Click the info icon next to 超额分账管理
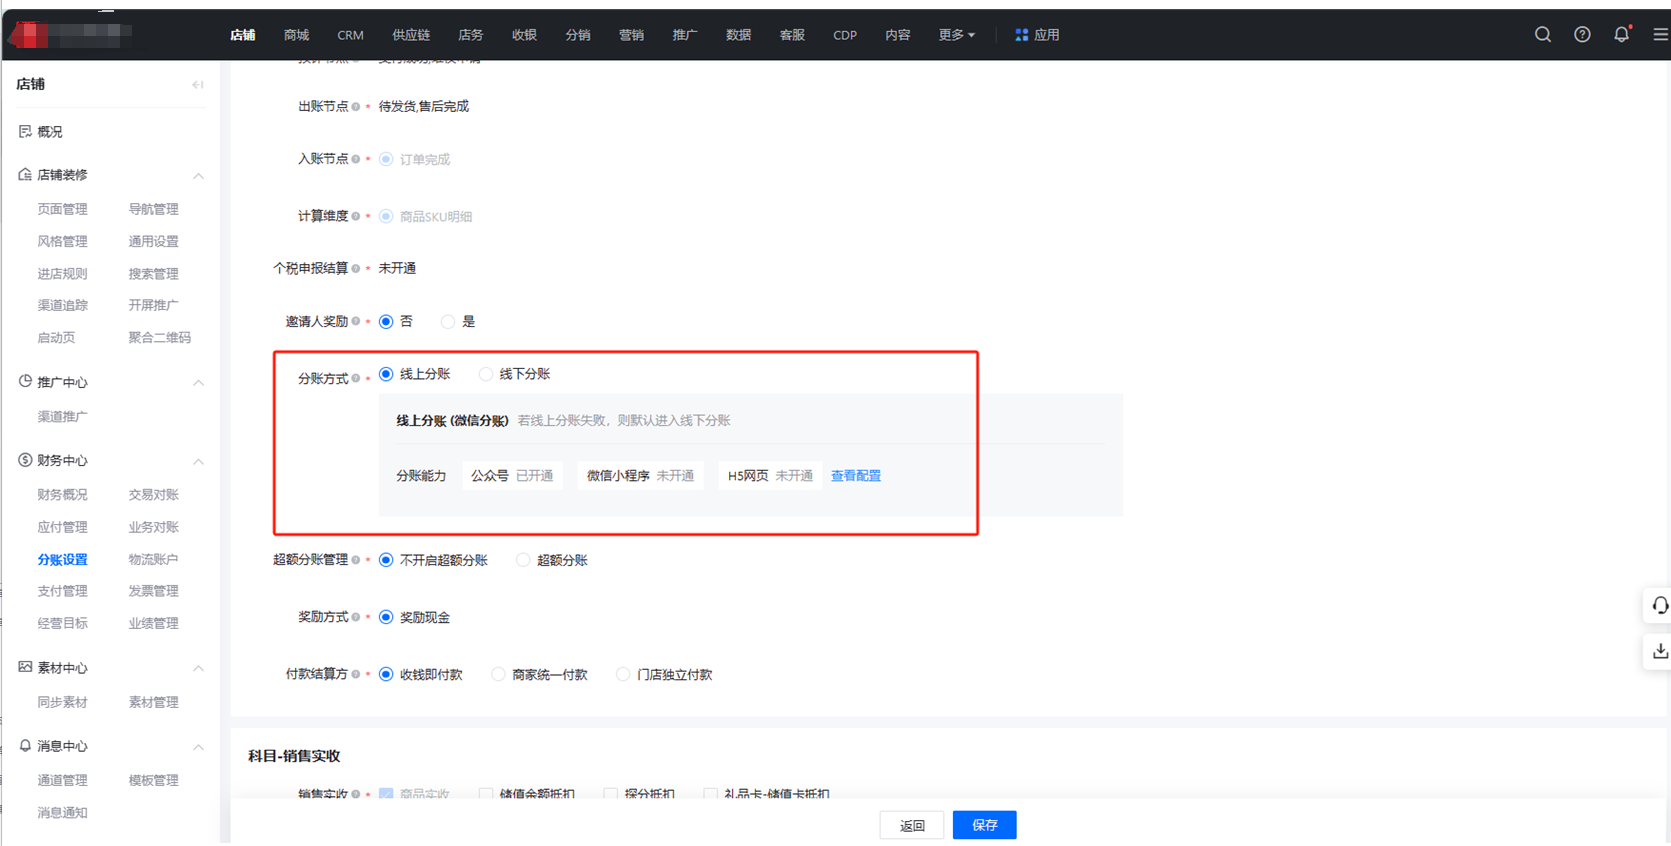 point(356,560)
